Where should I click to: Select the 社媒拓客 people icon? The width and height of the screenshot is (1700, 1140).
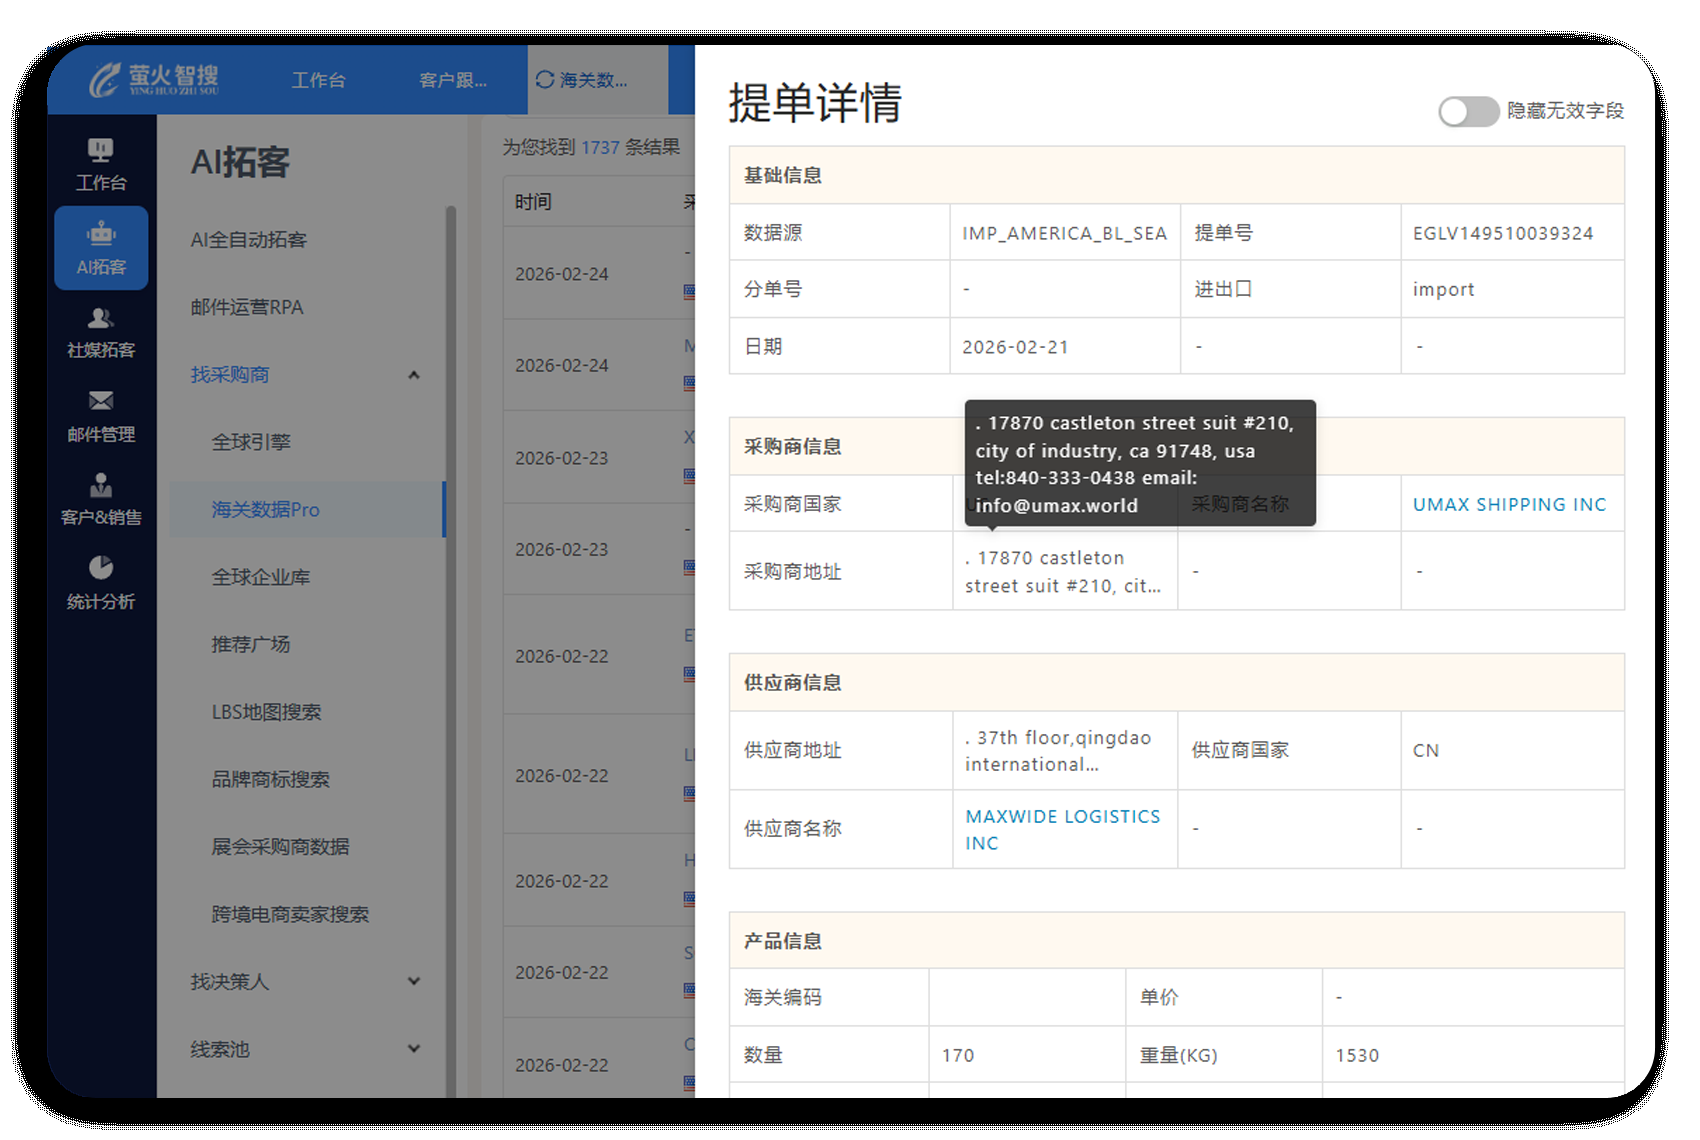[101, 319]
